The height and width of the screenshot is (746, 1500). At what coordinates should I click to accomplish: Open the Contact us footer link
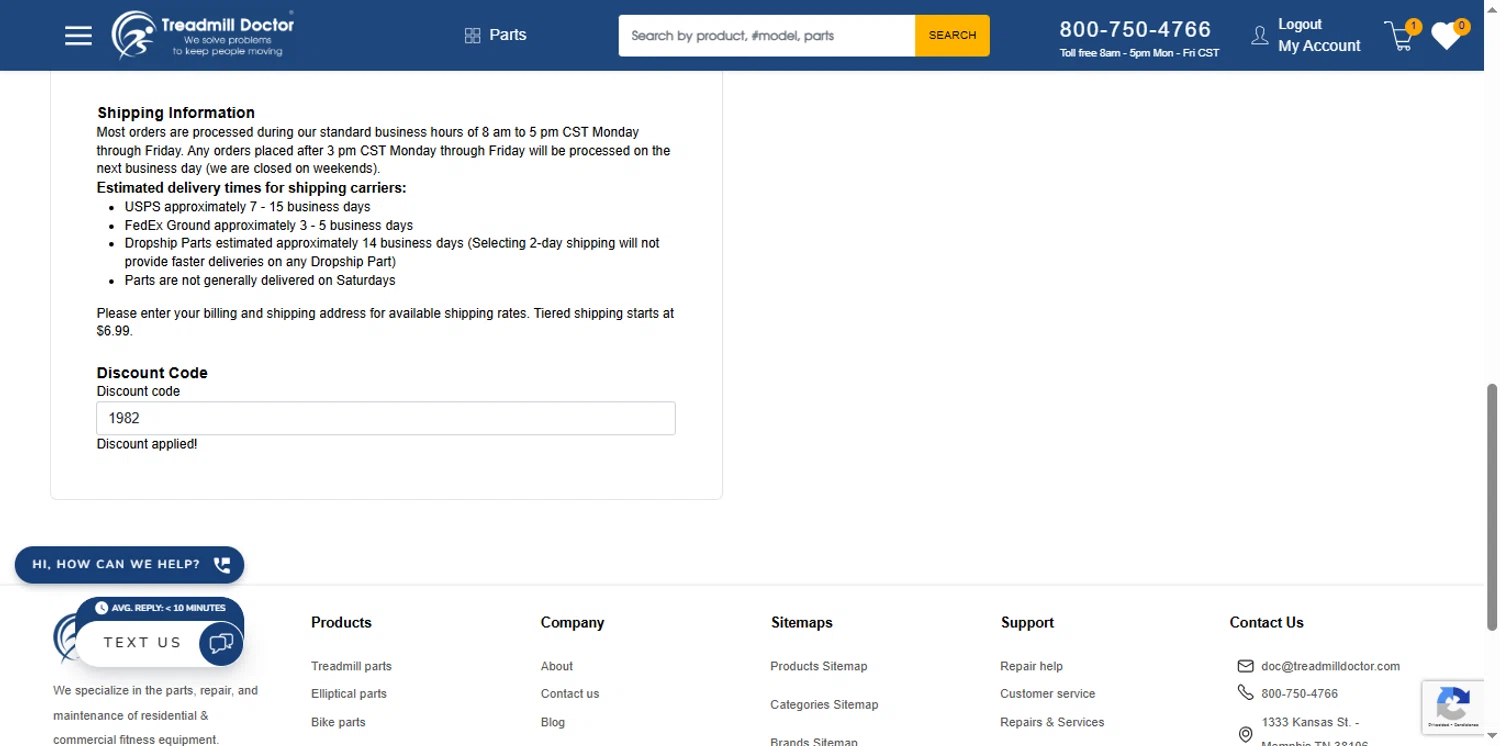click(570, 694)
